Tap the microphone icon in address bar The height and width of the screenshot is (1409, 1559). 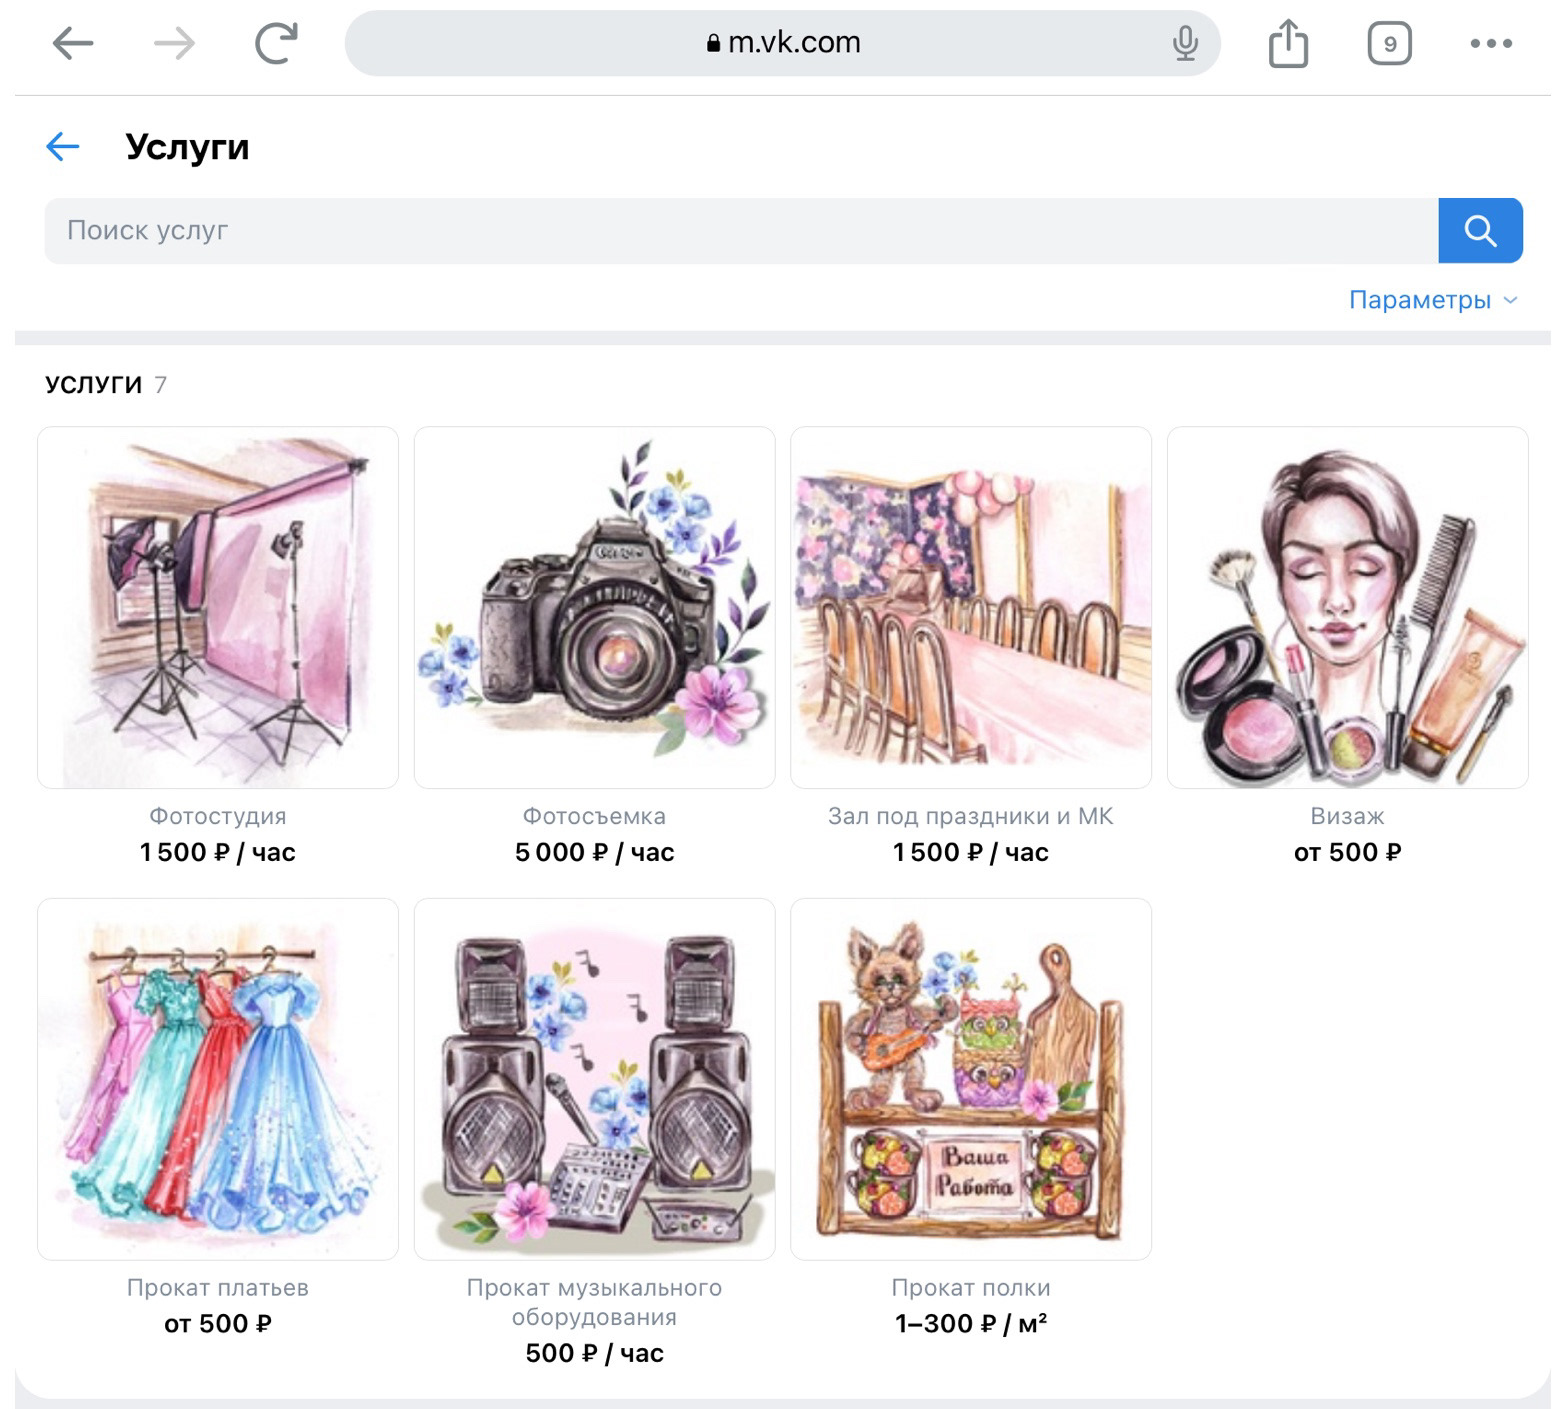[x=1185, y=43]
